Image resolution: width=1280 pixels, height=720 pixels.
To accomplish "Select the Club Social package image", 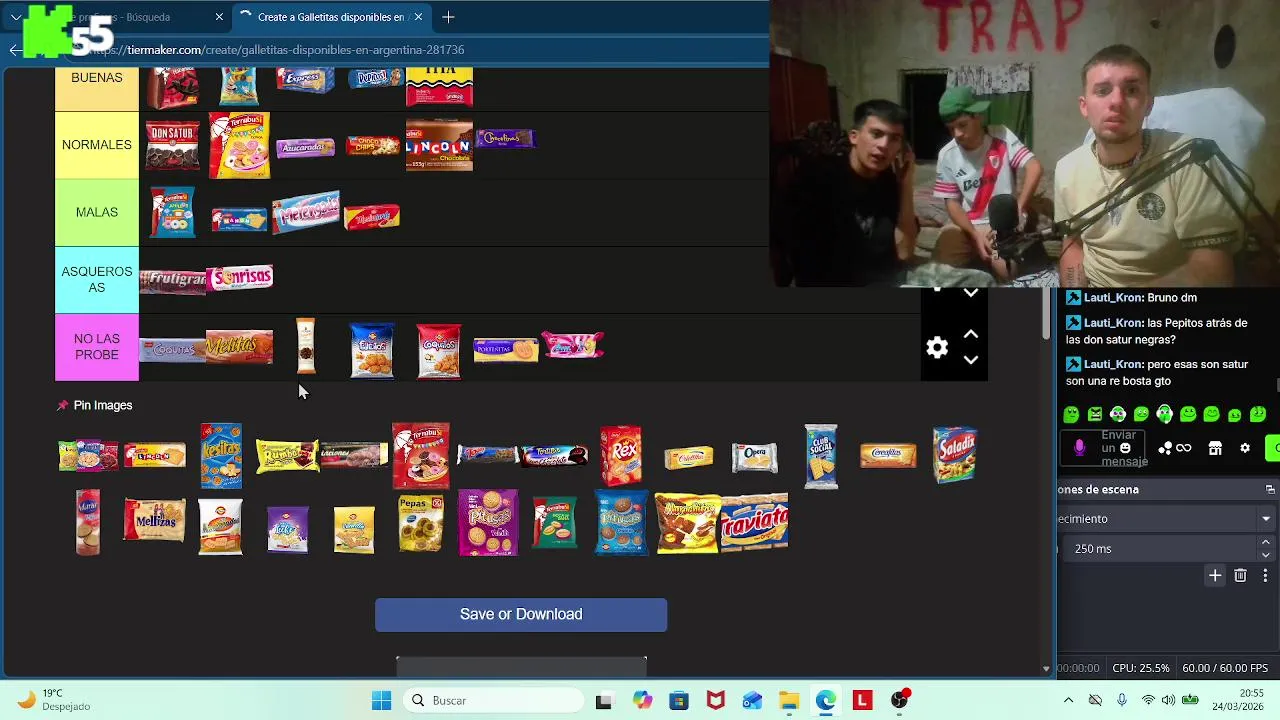I will pos(821,456).
